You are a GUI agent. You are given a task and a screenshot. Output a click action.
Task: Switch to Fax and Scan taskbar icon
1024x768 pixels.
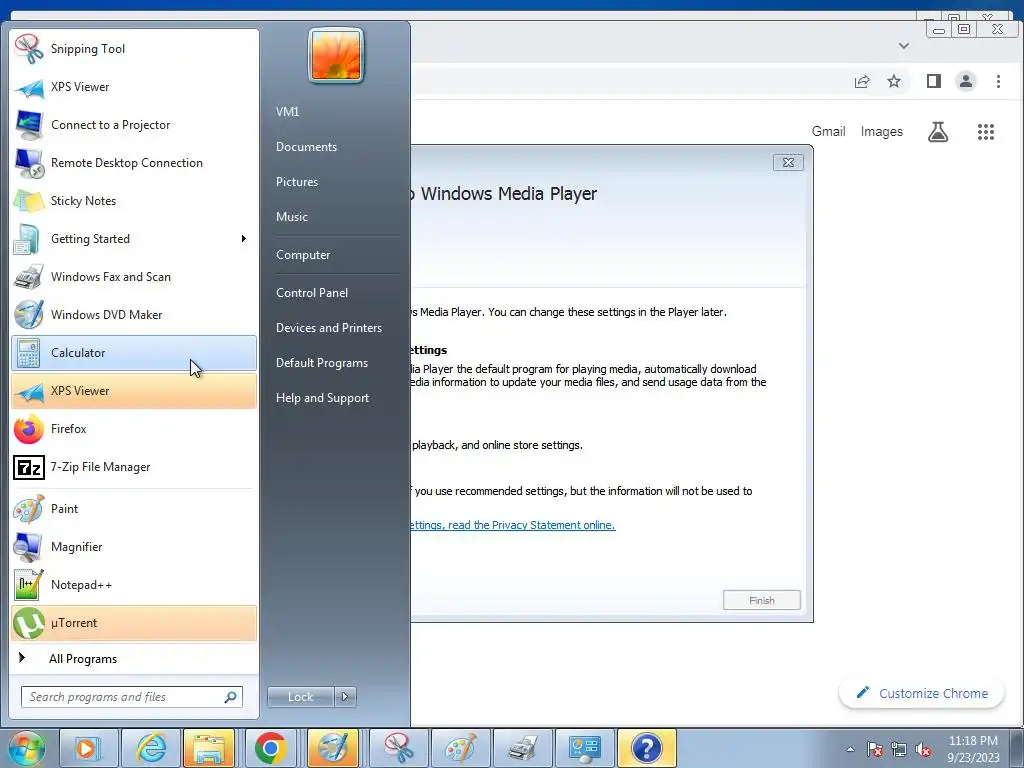(x=522, y=748)
